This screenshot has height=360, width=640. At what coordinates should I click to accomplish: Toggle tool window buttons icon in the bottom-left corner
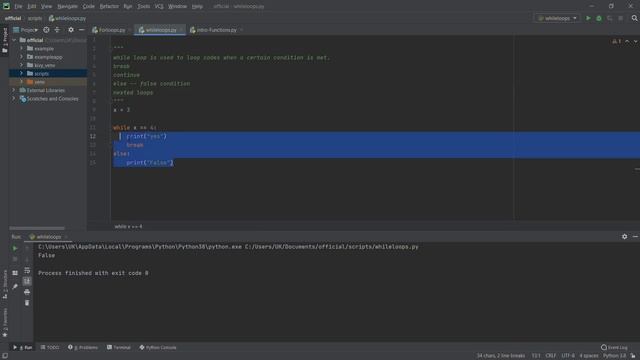(5, 356)
